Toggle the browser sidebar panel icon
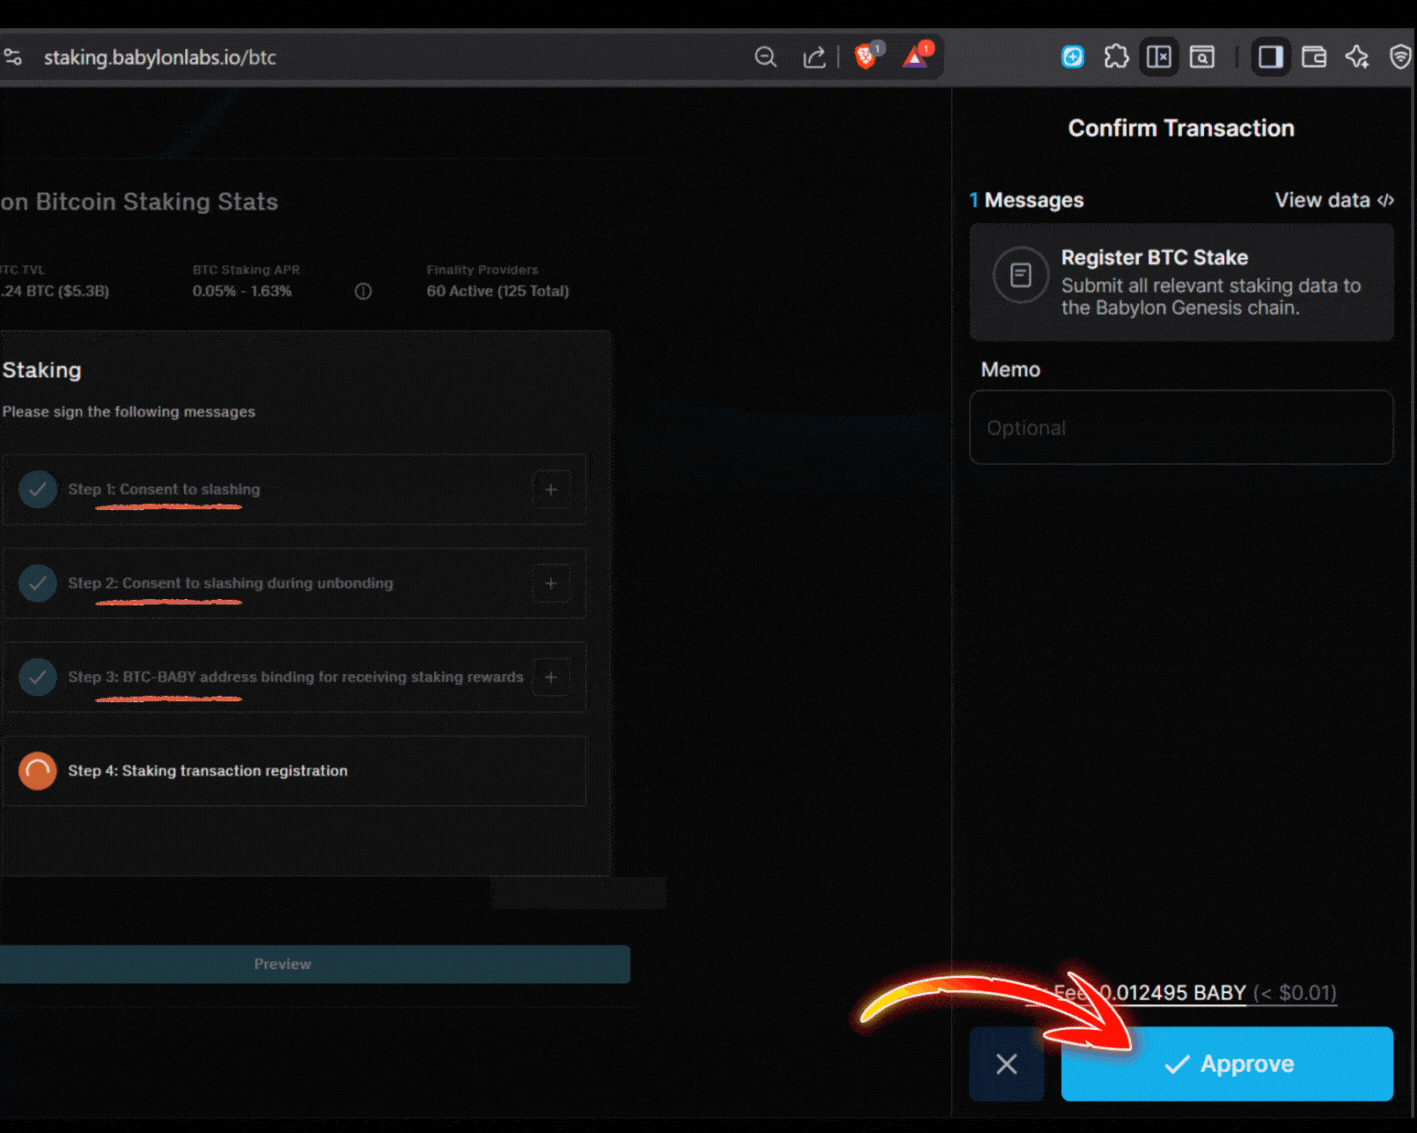Viewport: 1417px width, 1133px height. [x=1270, y=57]
